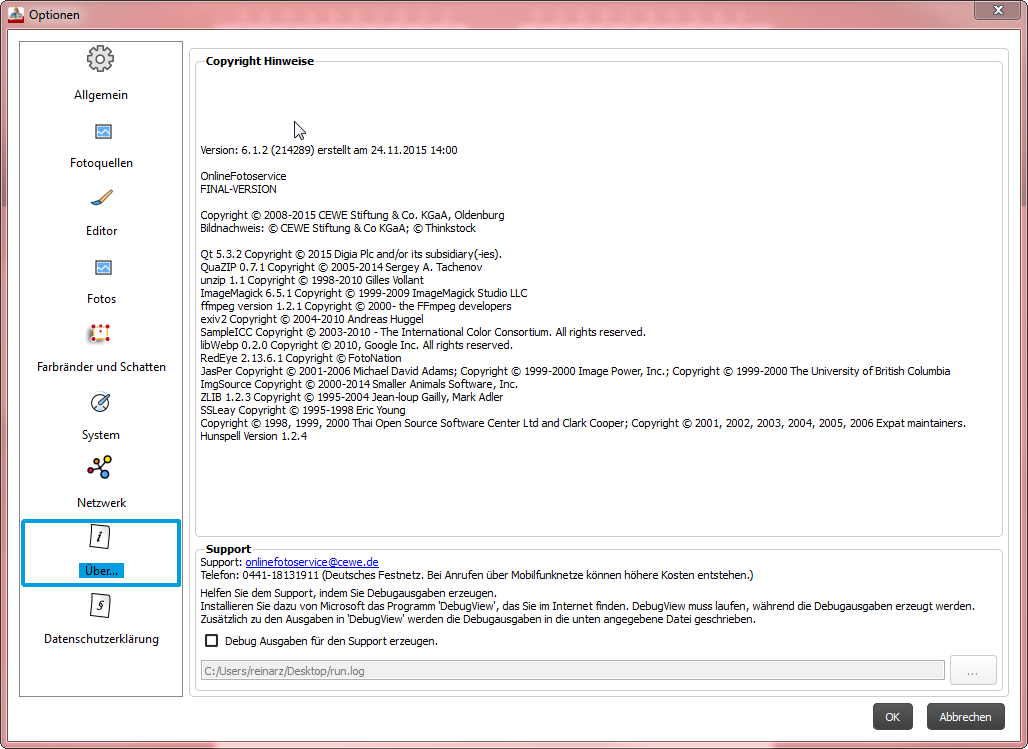
Task: Click the QuaZIP 0.7.1 copyright line
Action: pyautogui.click(x=341, y=267)
